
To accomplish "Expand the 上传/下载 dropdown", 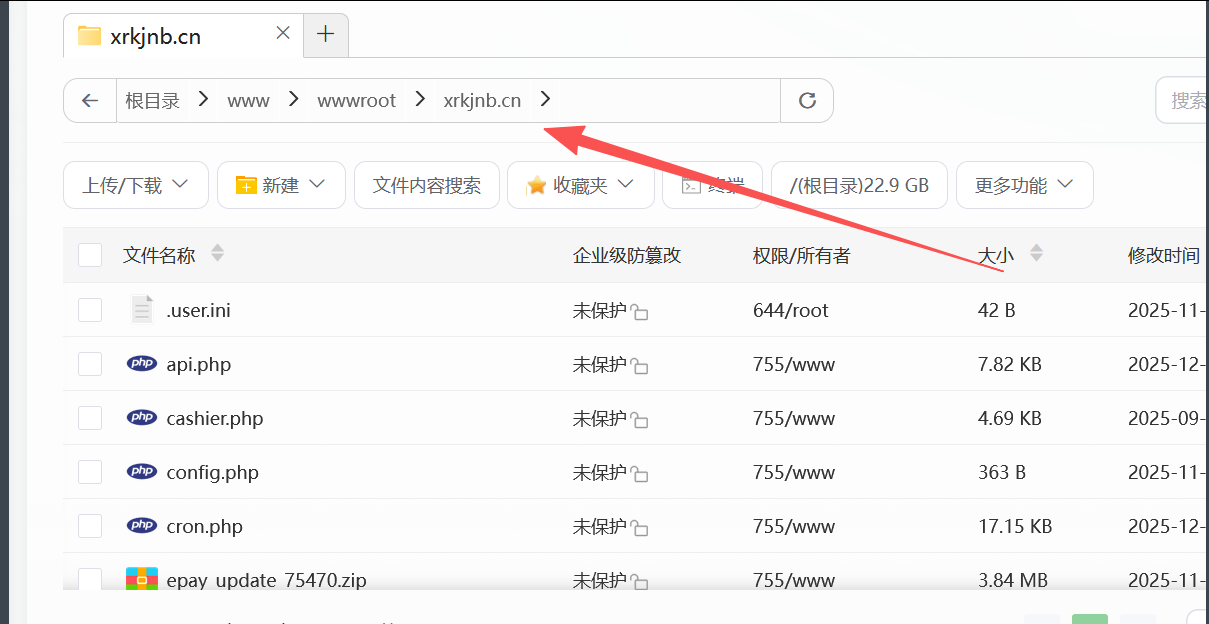I will tap(135, 184).
